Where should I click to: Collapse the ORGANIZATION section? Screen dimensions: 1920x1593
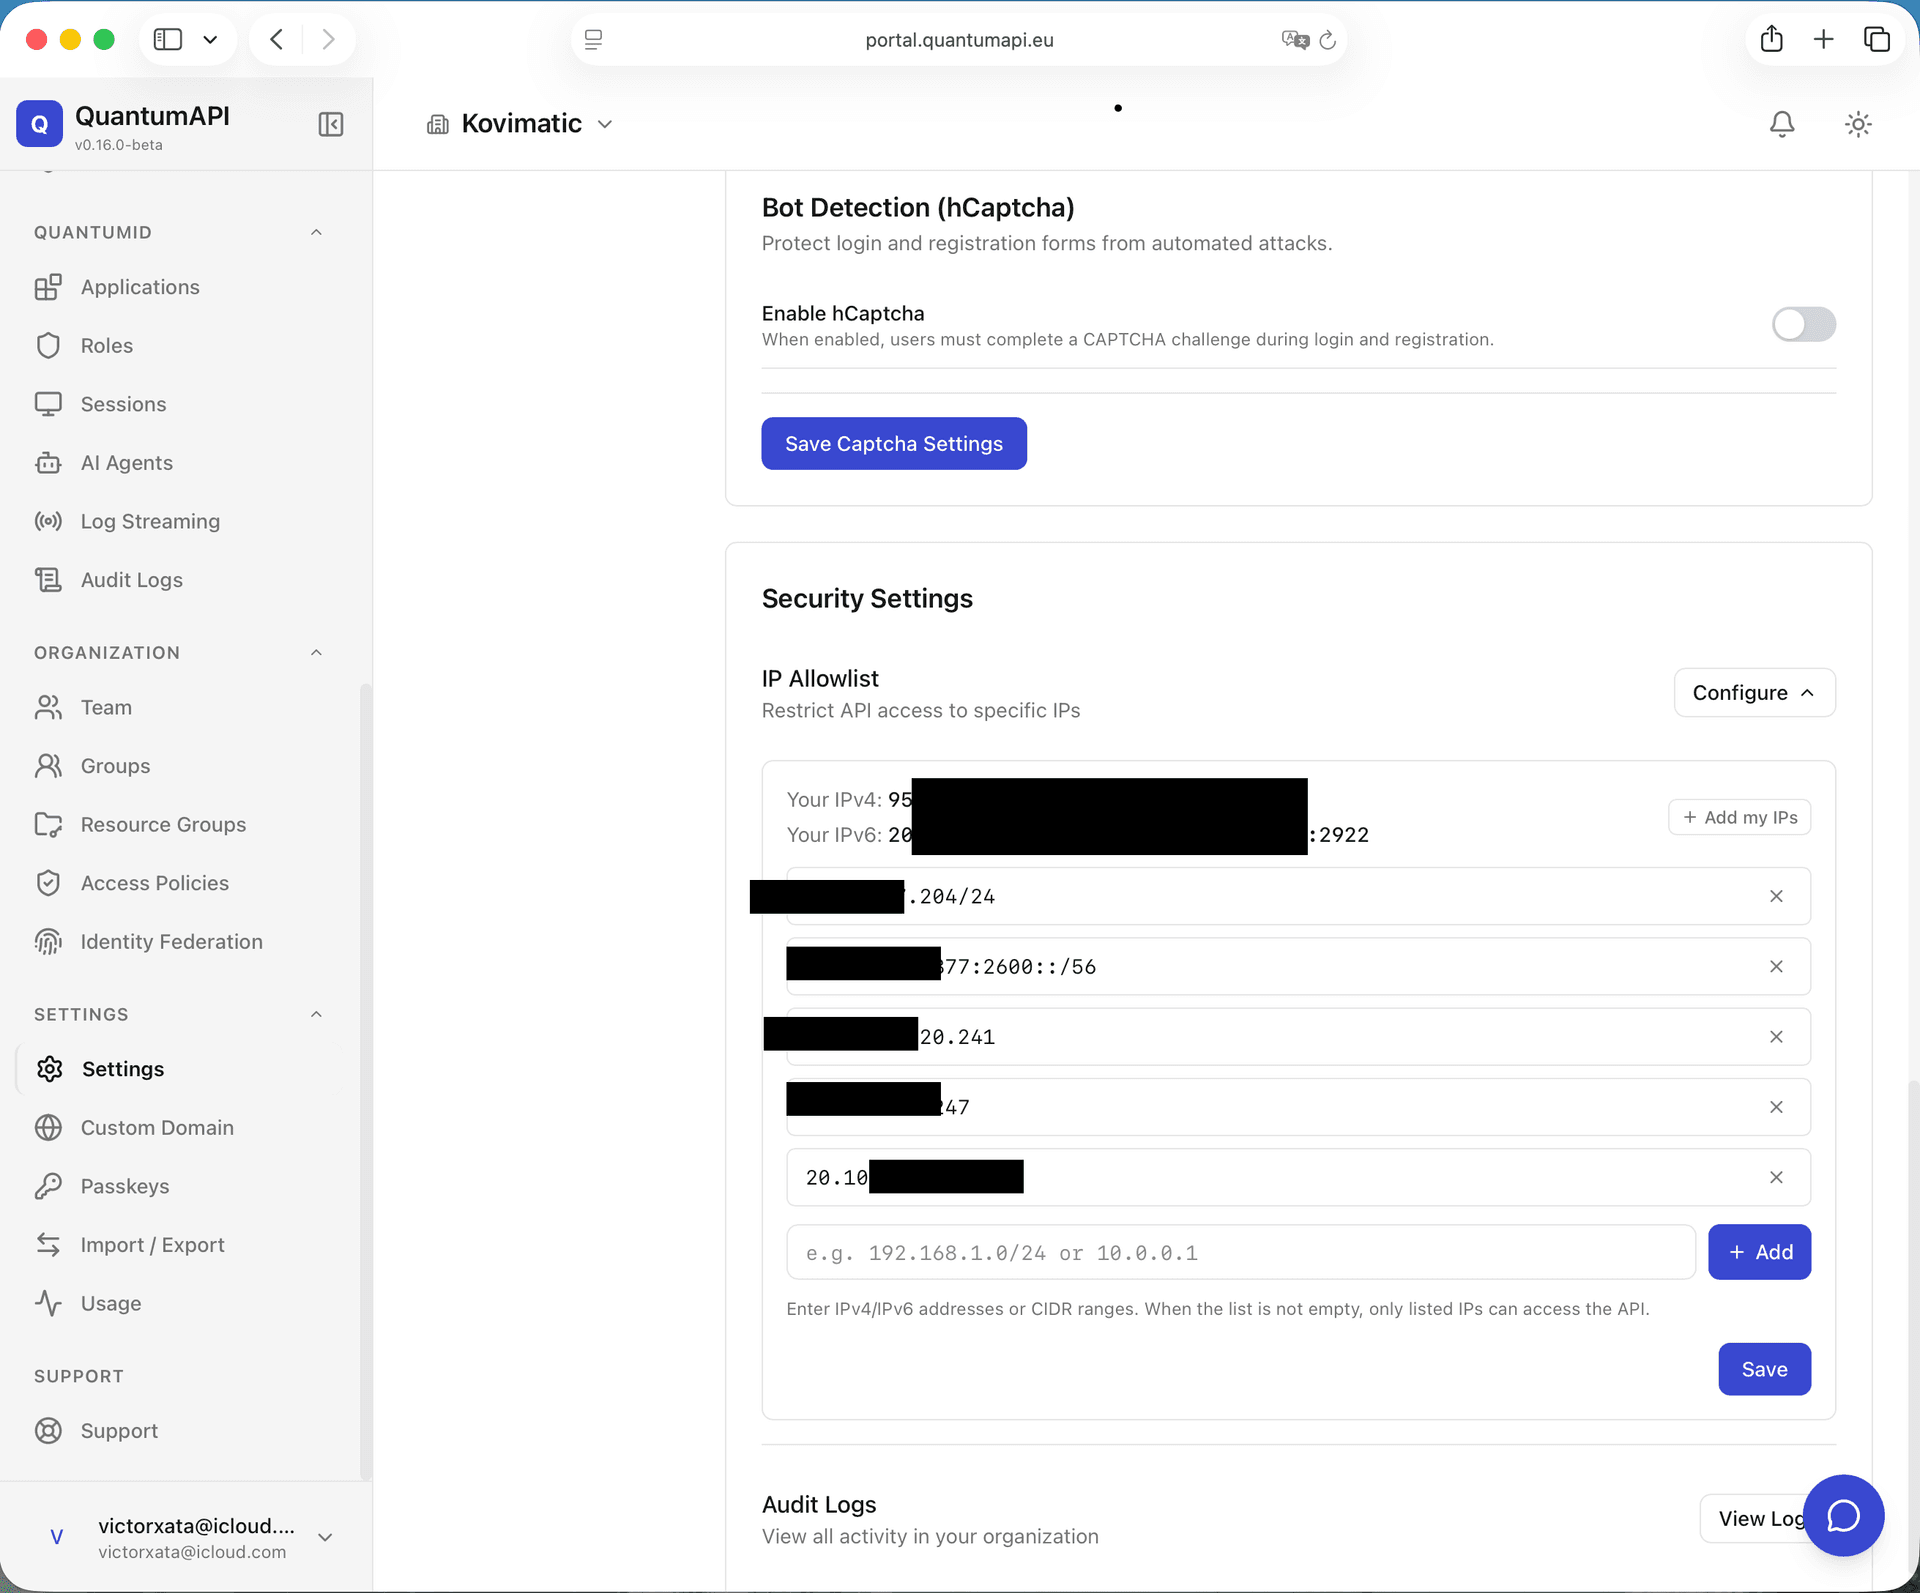315,652
